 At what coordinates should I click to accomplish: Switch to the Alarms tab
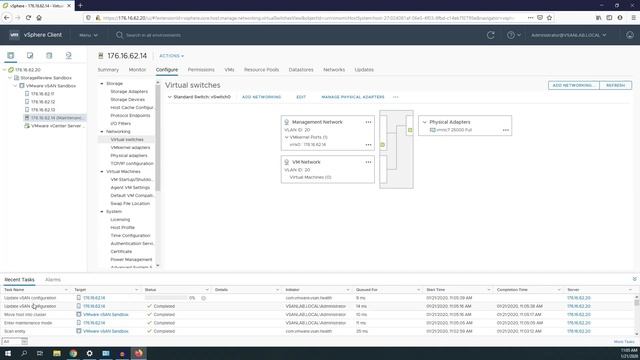[53, 280]
